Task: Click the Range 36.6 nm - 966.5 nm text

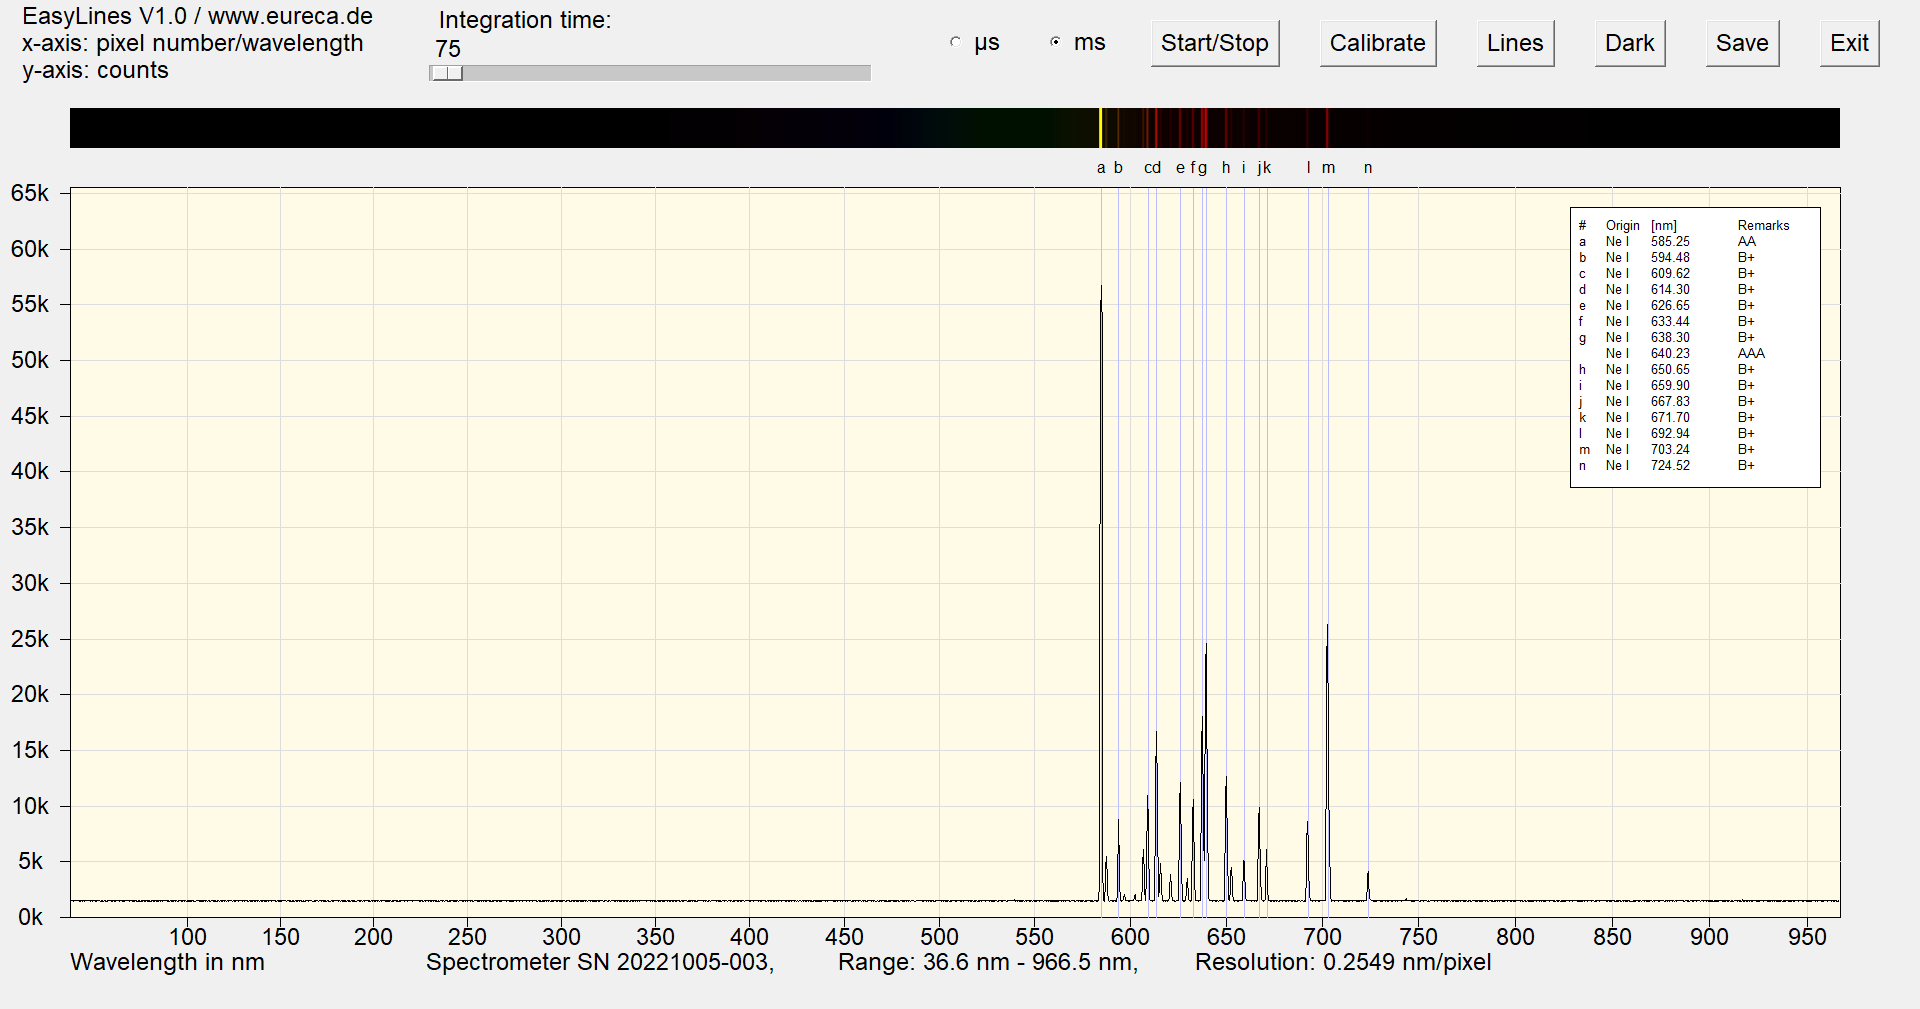Action: pos(988,962)
